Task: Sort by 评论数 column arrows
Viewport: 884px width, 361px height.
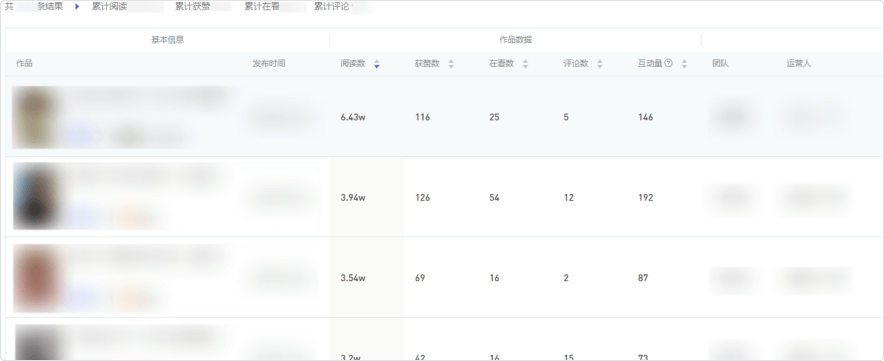Action: [600, 64]
